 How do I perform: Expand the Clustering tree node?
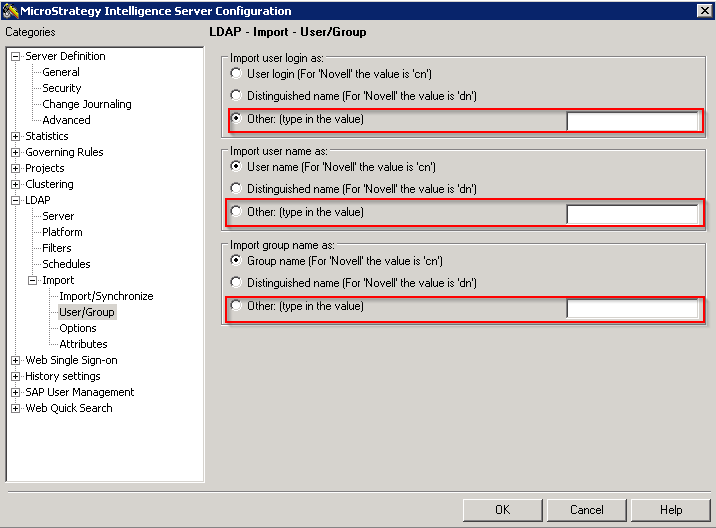16,185
